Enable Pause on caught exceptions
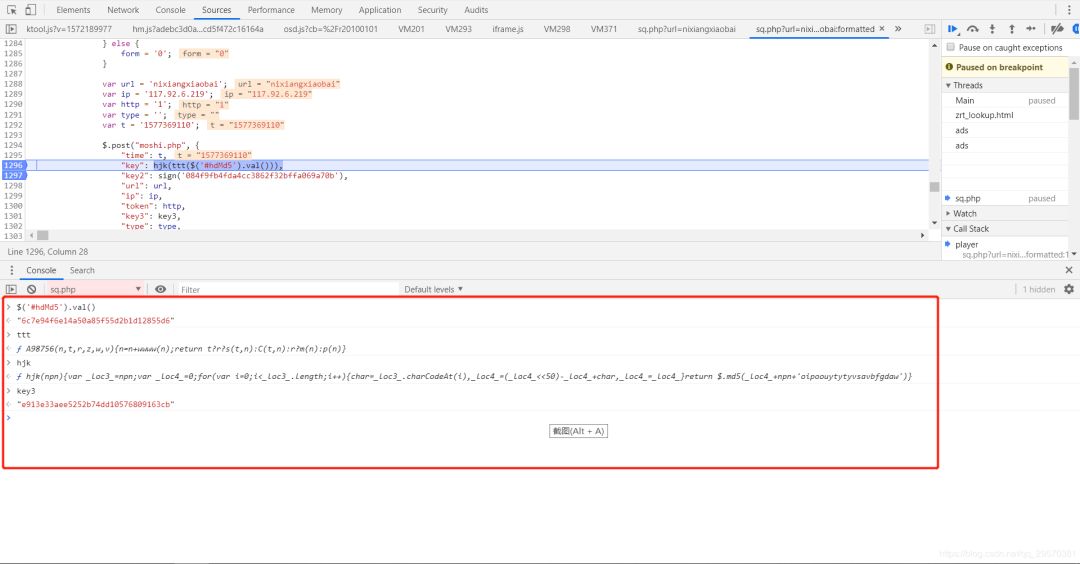The height and width of the screenshot is (564, 1080). [950, 47]
